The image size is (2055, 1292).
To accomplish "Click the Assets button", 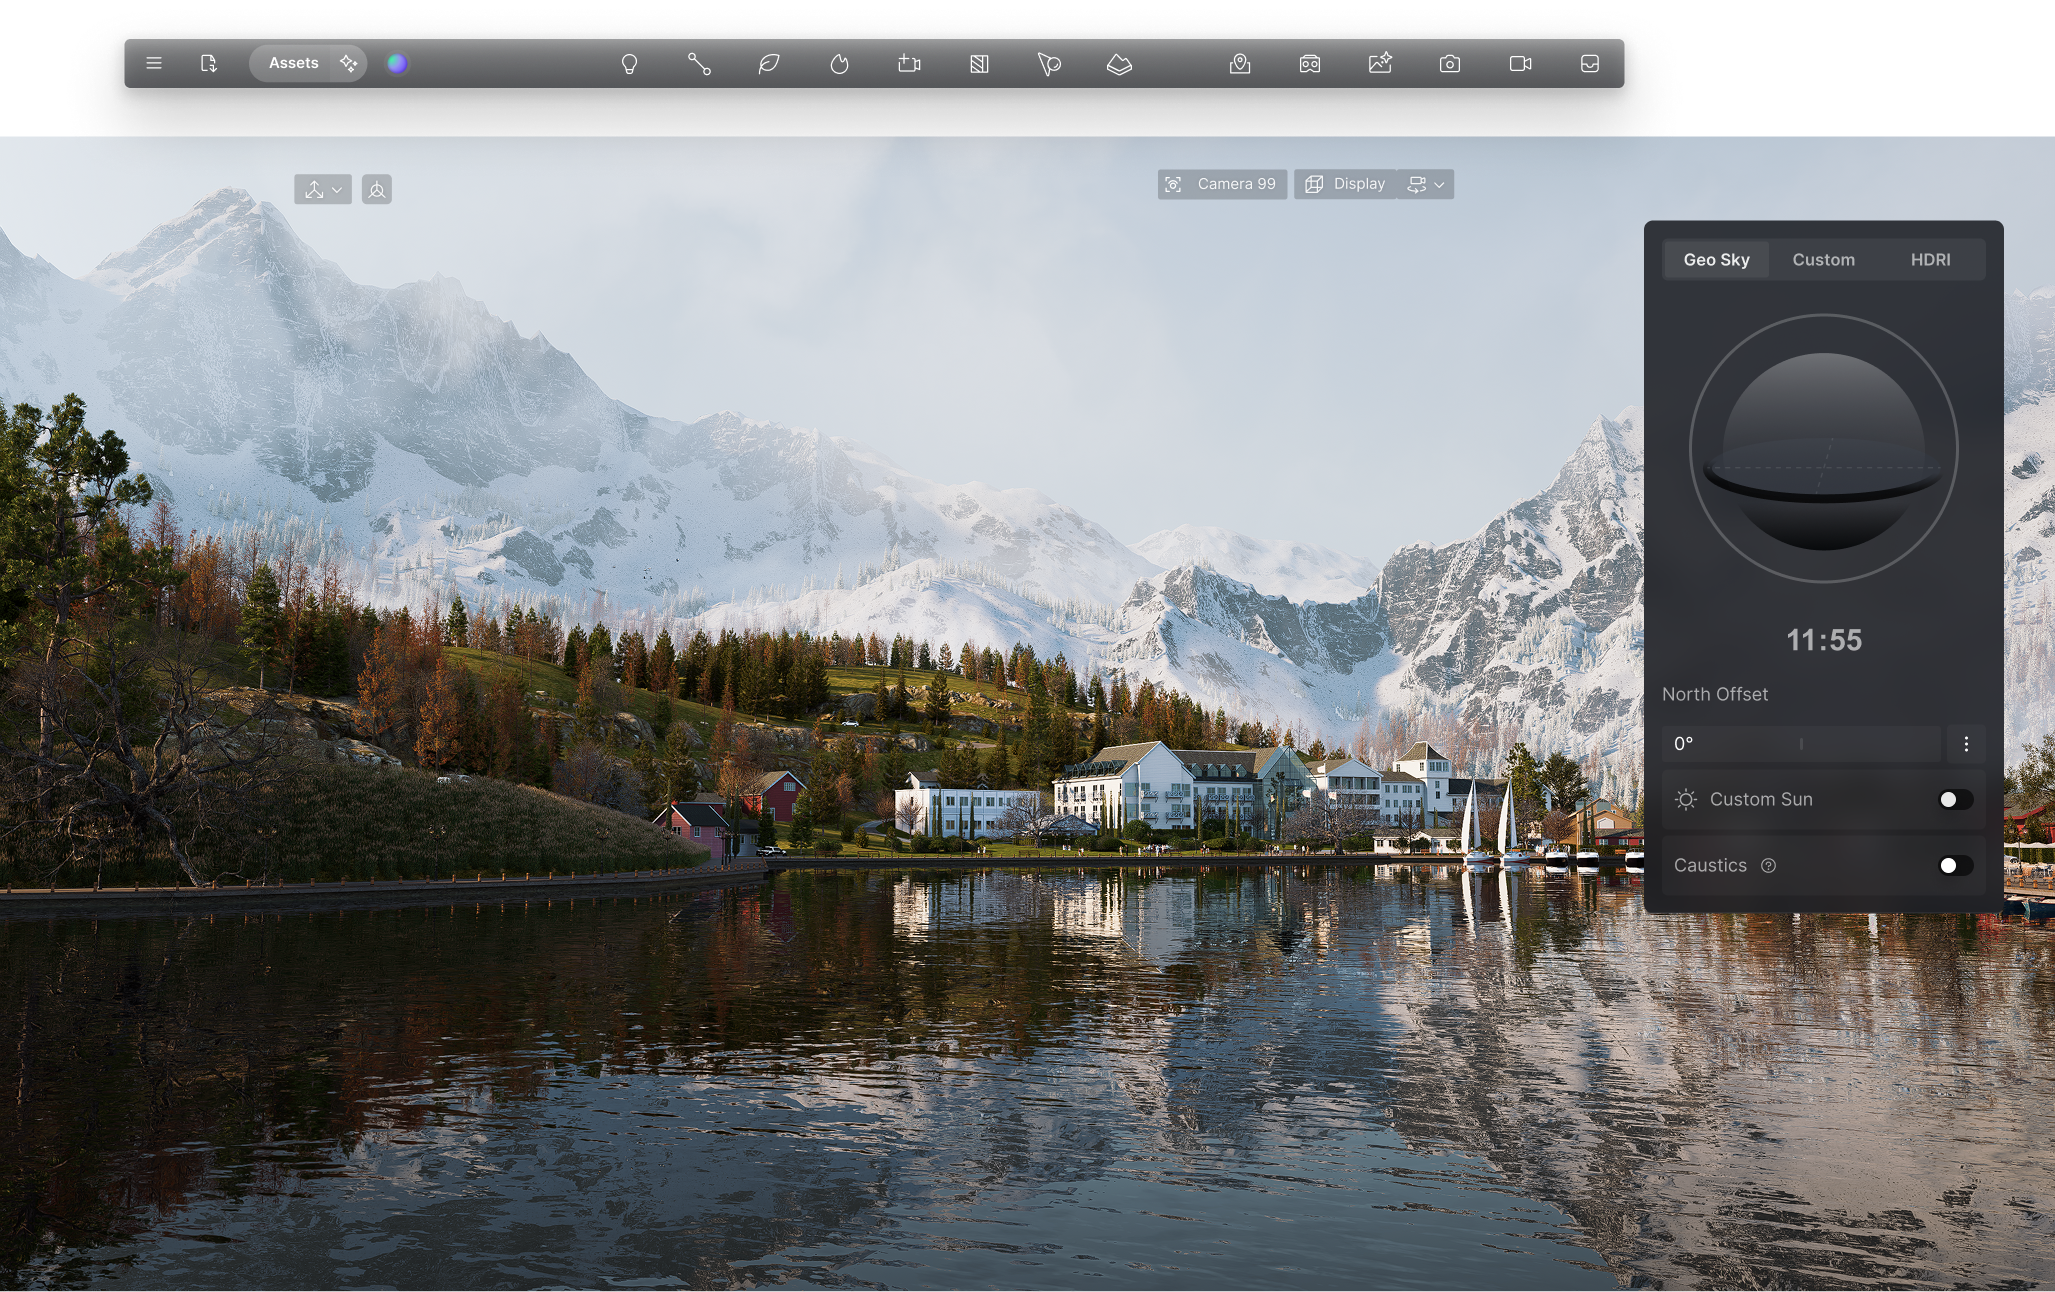I will [293, 63].
